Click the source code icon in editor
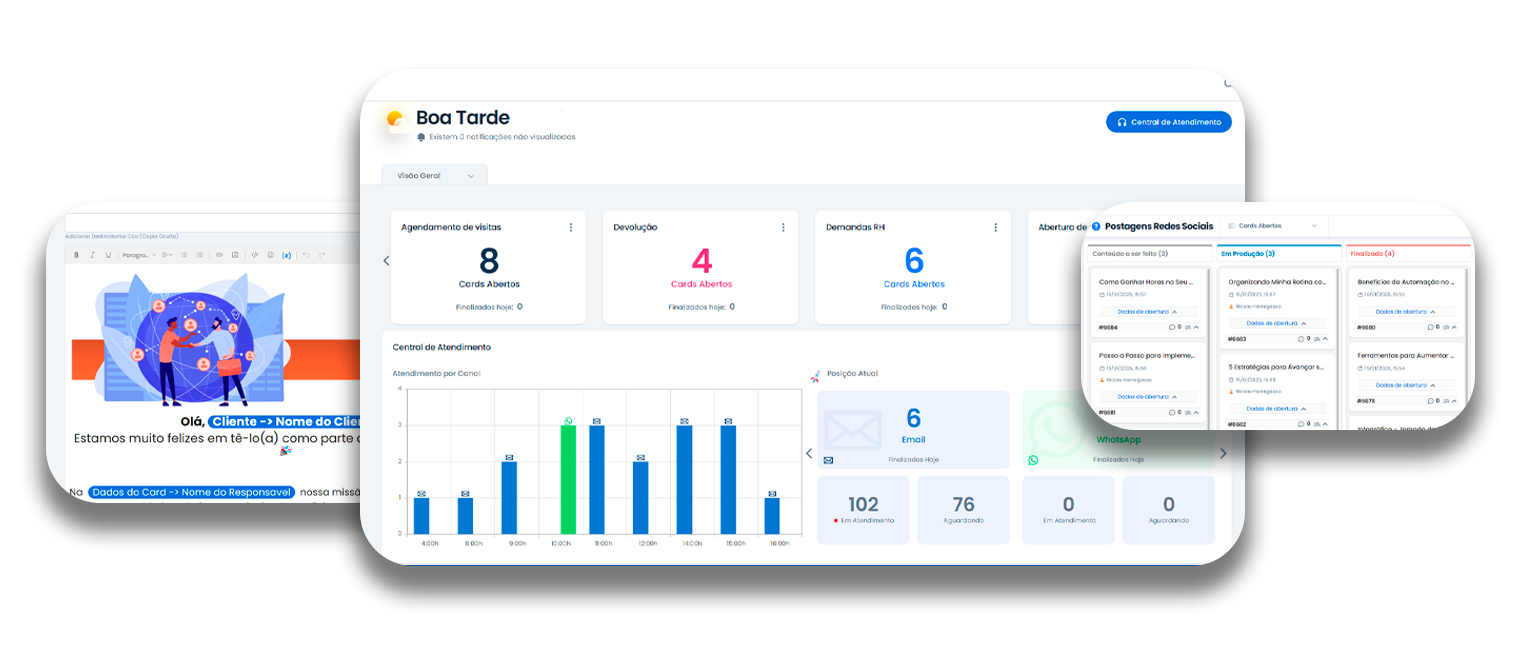 point(255,255)
